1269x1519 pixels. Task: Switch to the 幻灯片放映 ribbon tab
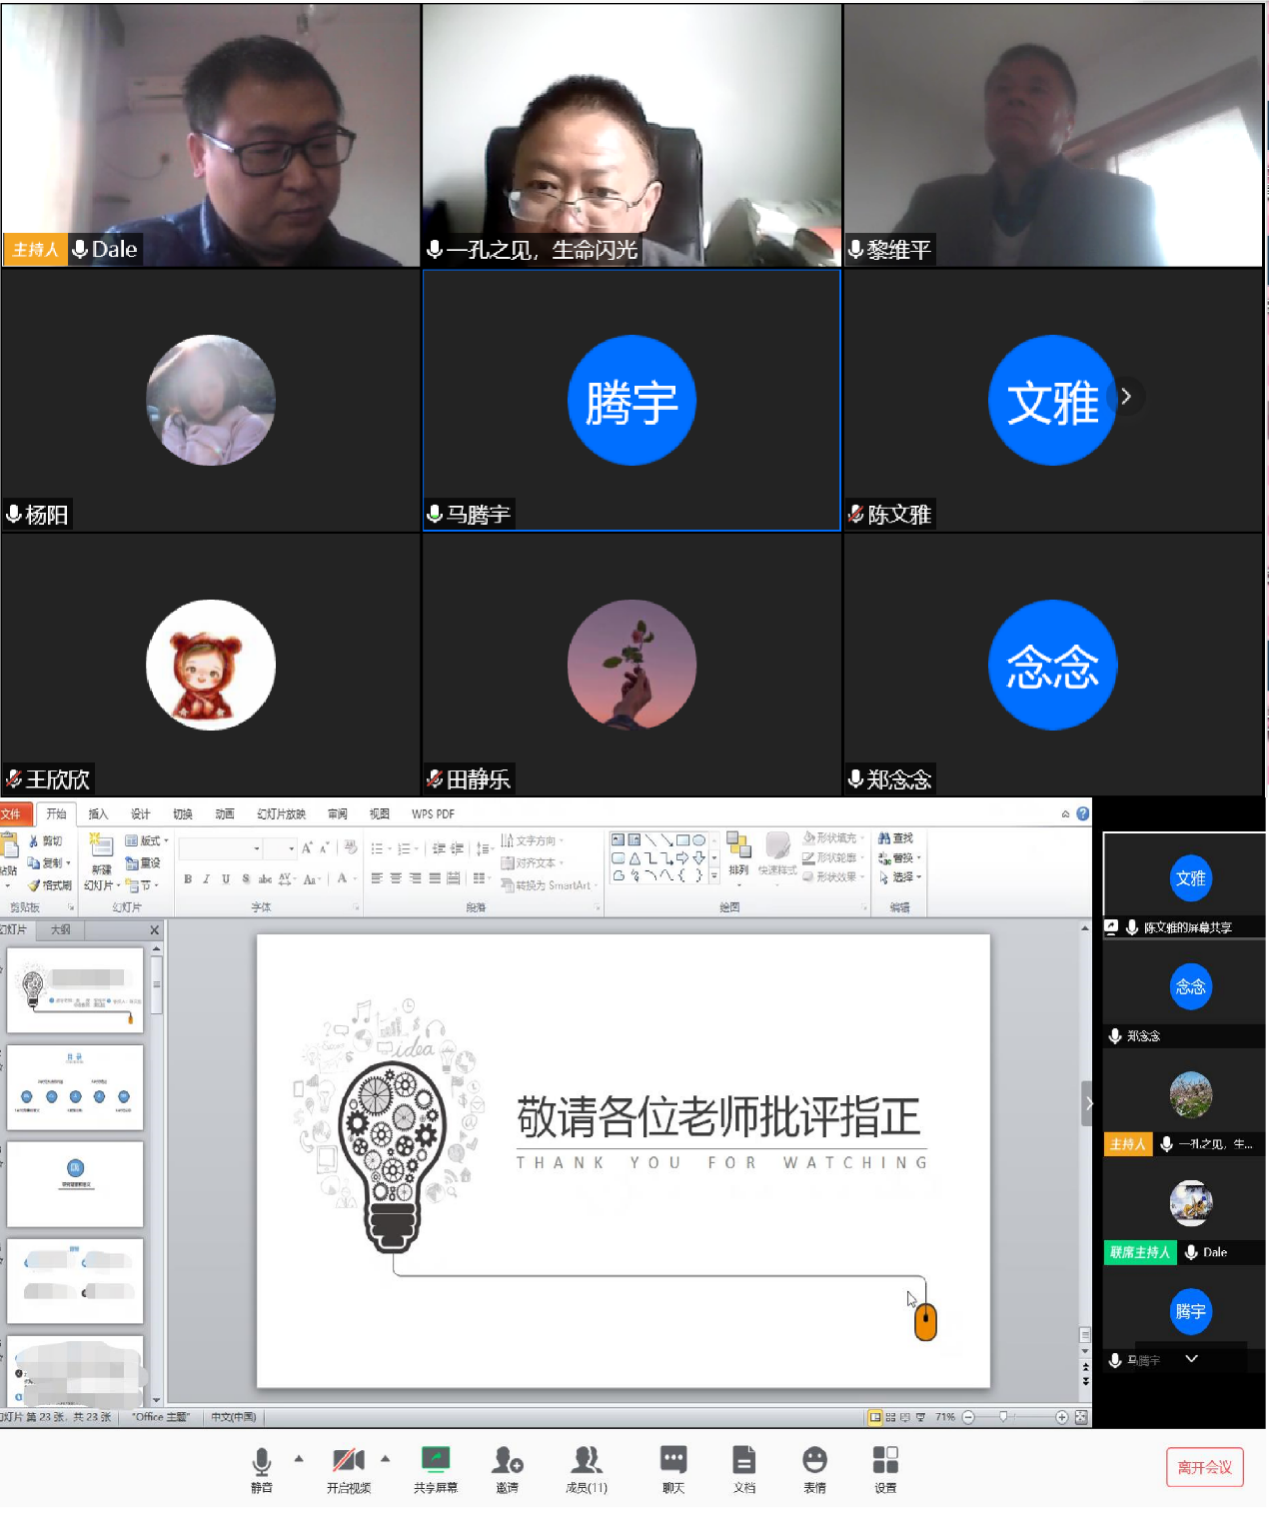281,814
